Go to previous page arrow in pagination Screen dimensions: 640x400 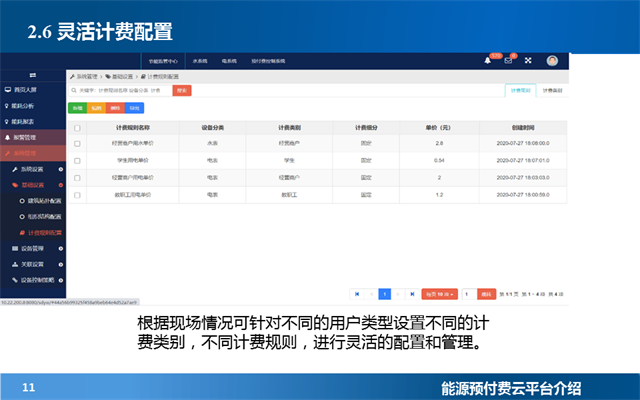pos(371,294)
